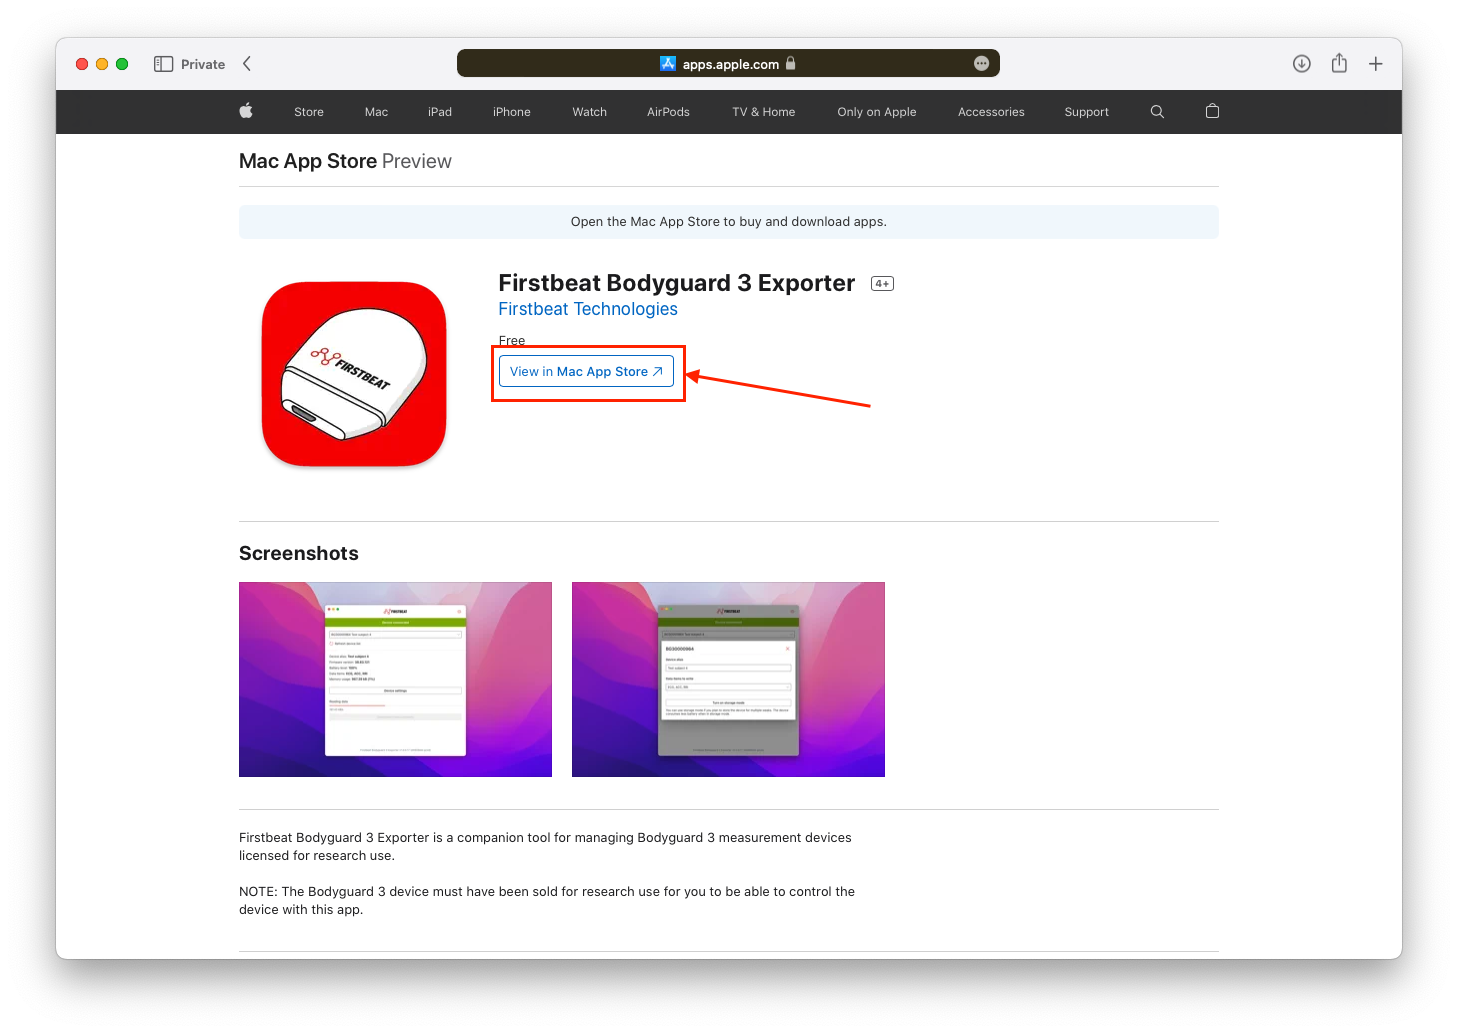Click the NOTE paragraph about research use
The image size is (1458, 1033).
tap(547, 900)
